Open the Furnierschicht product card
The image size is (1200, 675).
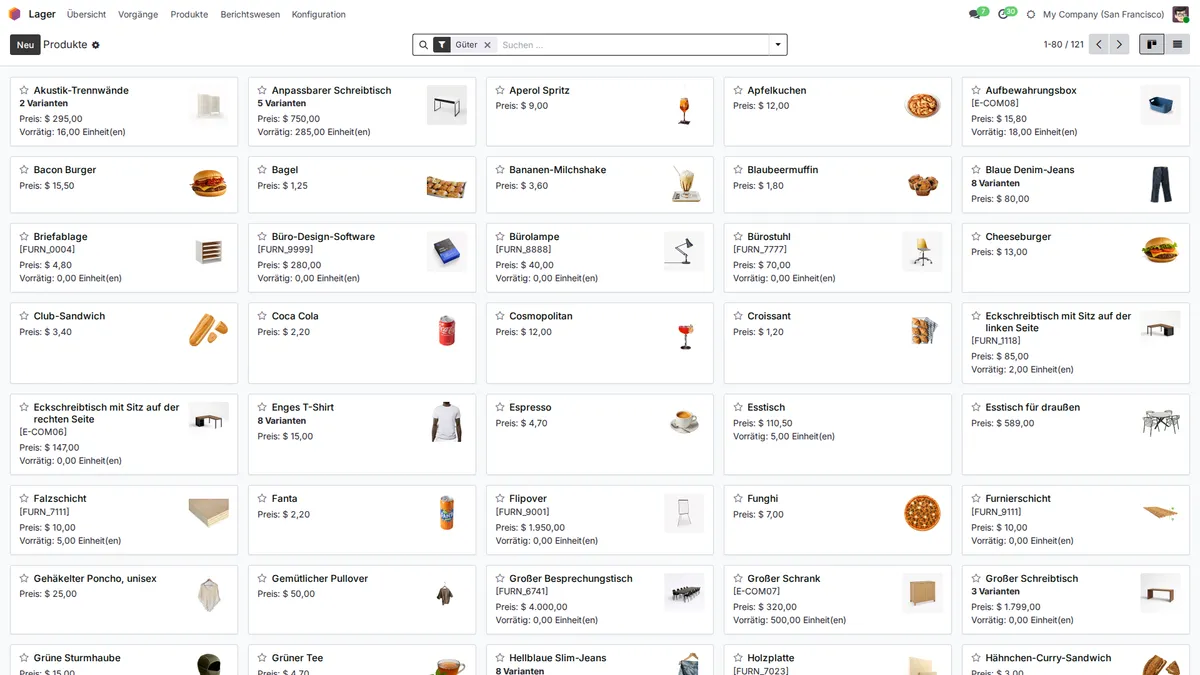click(1076, 520)
